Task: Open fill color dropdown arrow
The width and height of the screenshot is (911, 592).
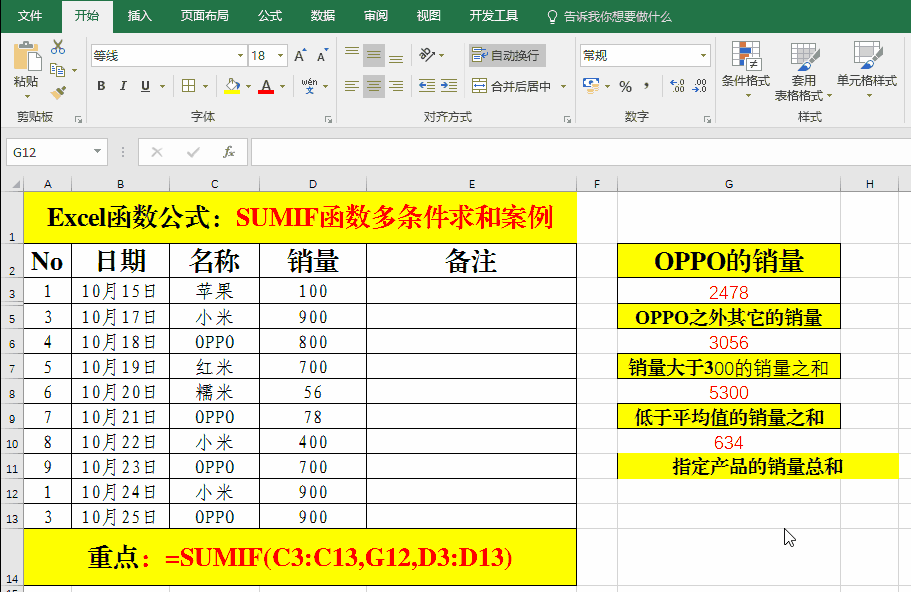Action: click(248, 87)
